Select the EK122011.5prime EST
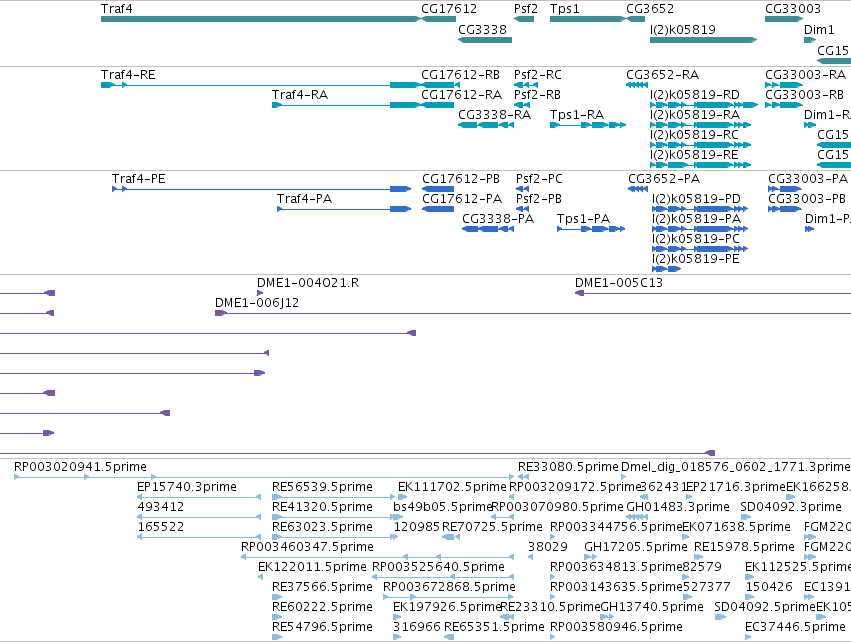Viewport: 851px width, 642px height. coord(261,577)
